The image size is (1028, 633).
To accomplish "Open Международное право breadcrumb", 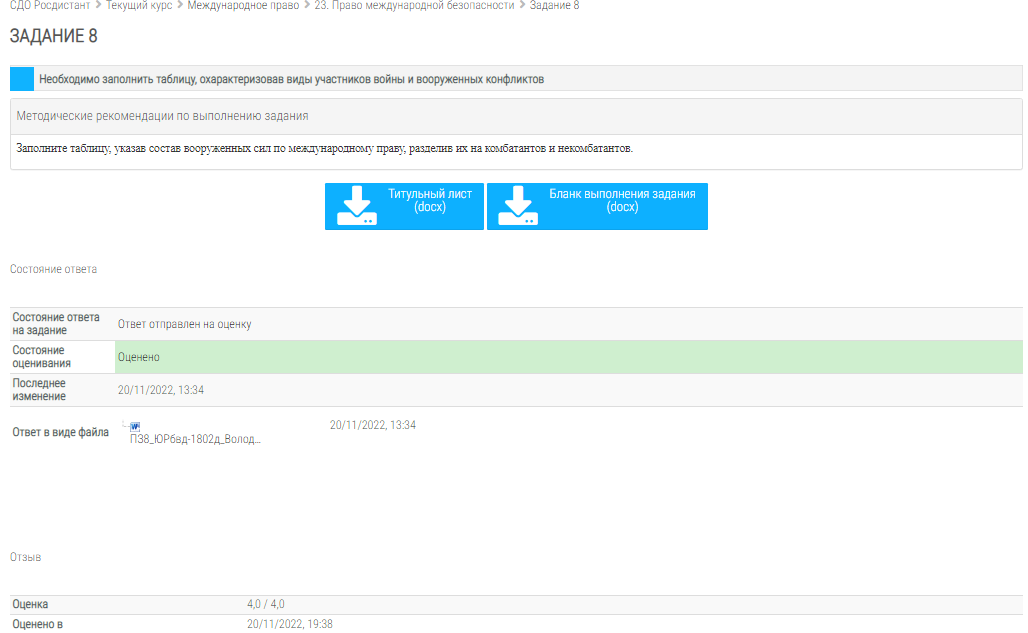I will (243, 5).
